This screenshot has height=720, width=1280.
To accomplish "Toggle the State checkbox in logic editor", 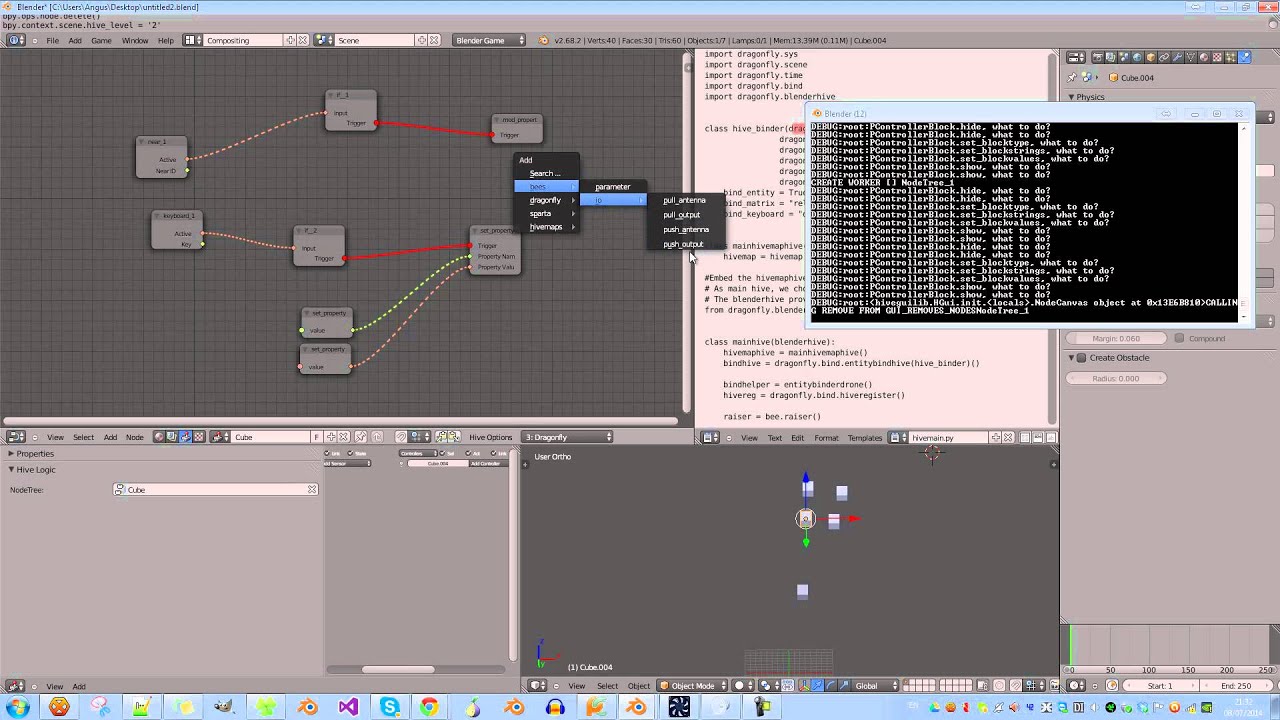I will 350,453.
